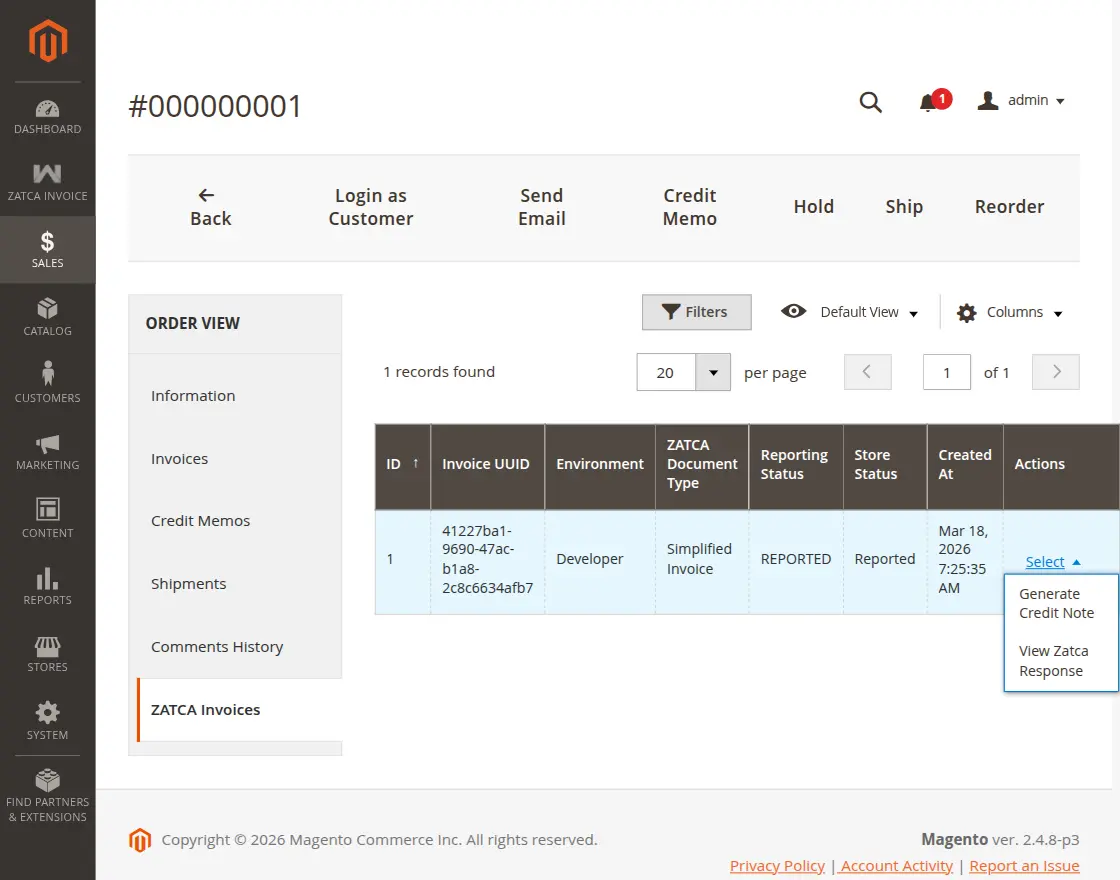The image size is (1120, 880).
Task: Open the Privacy Policy link
Action: (777, 866)
